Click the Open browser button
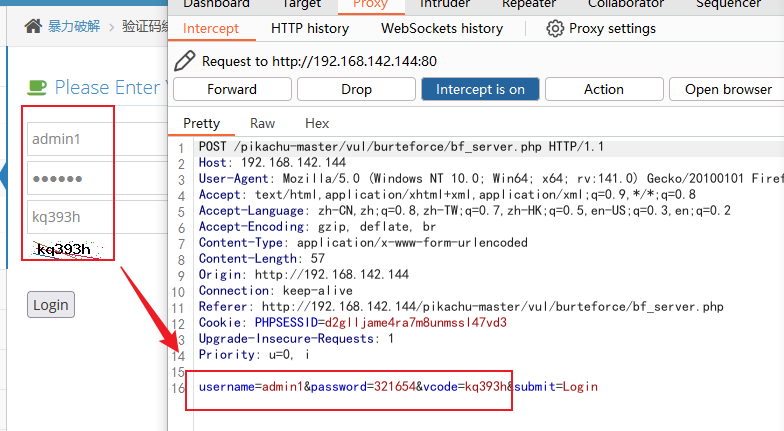This screenshot has width=784, height=431. click(728, 90)
